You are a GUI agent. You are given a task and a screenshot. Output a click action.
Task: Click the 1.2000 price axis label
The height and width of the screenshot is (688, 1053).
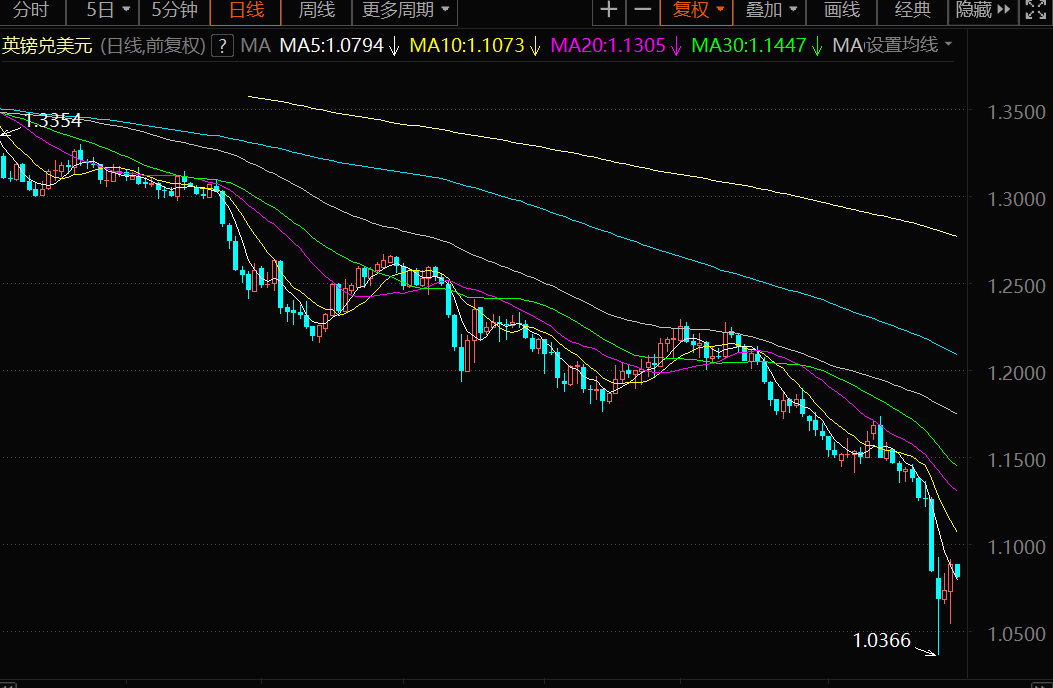(x=1016, y=373)
